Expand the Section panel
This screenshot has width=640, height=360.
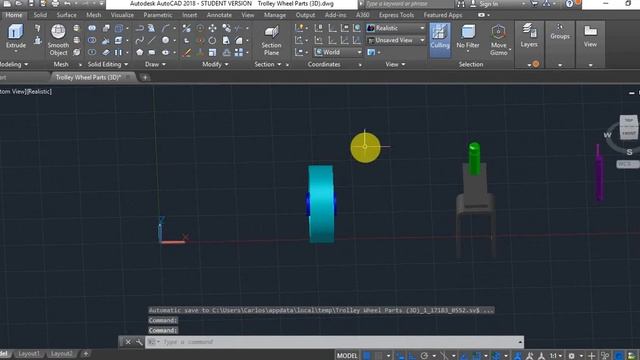coord(268,64)
